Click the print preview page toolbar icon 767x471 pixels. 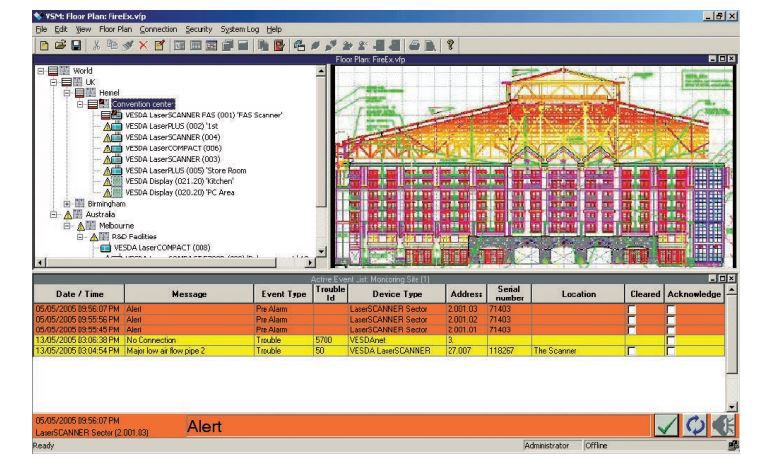coord(430,45)
